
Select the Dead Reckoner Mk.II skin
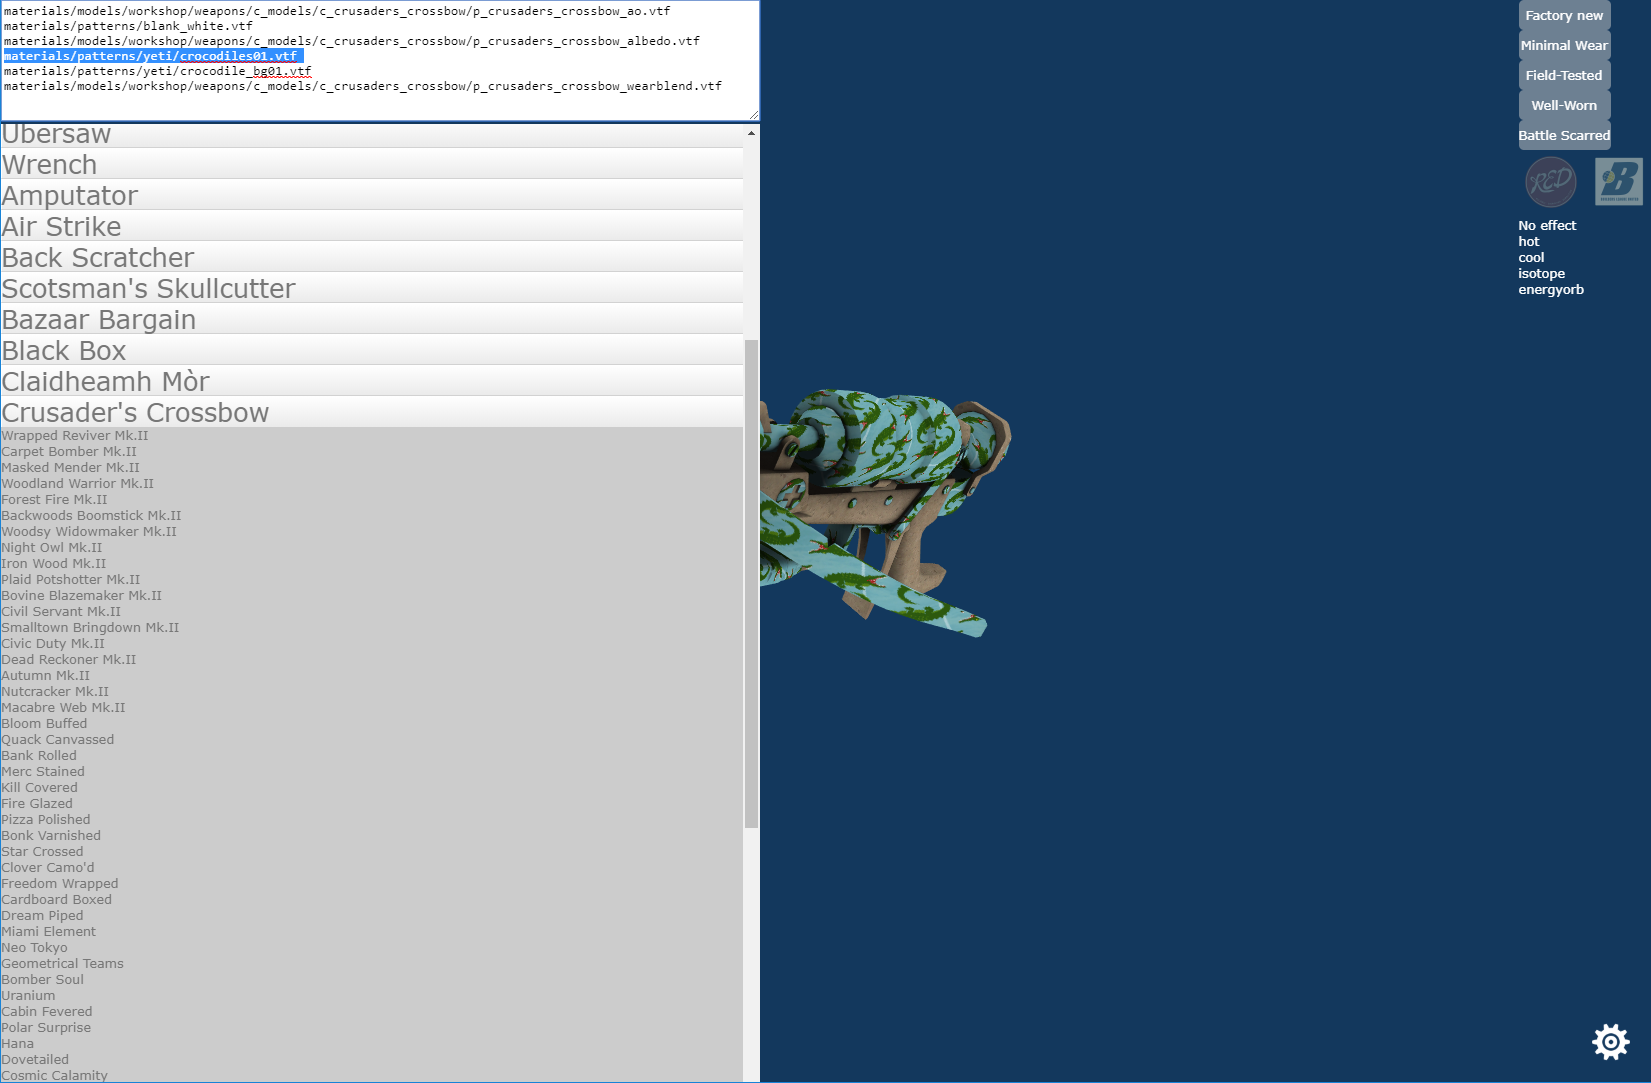(69, 660)
